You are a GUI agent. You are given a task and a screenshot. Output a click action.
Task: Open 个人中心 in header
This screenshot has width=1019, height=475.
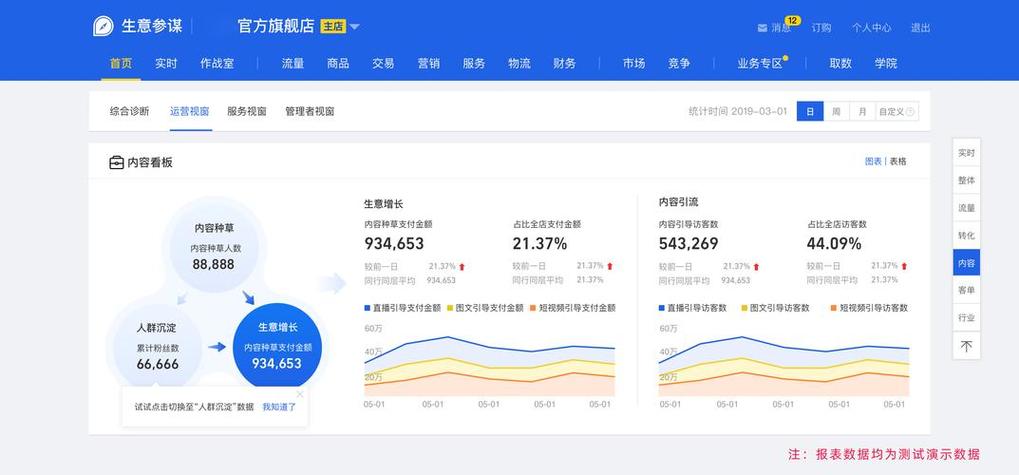pyautogui.click(x=871, y=28)
